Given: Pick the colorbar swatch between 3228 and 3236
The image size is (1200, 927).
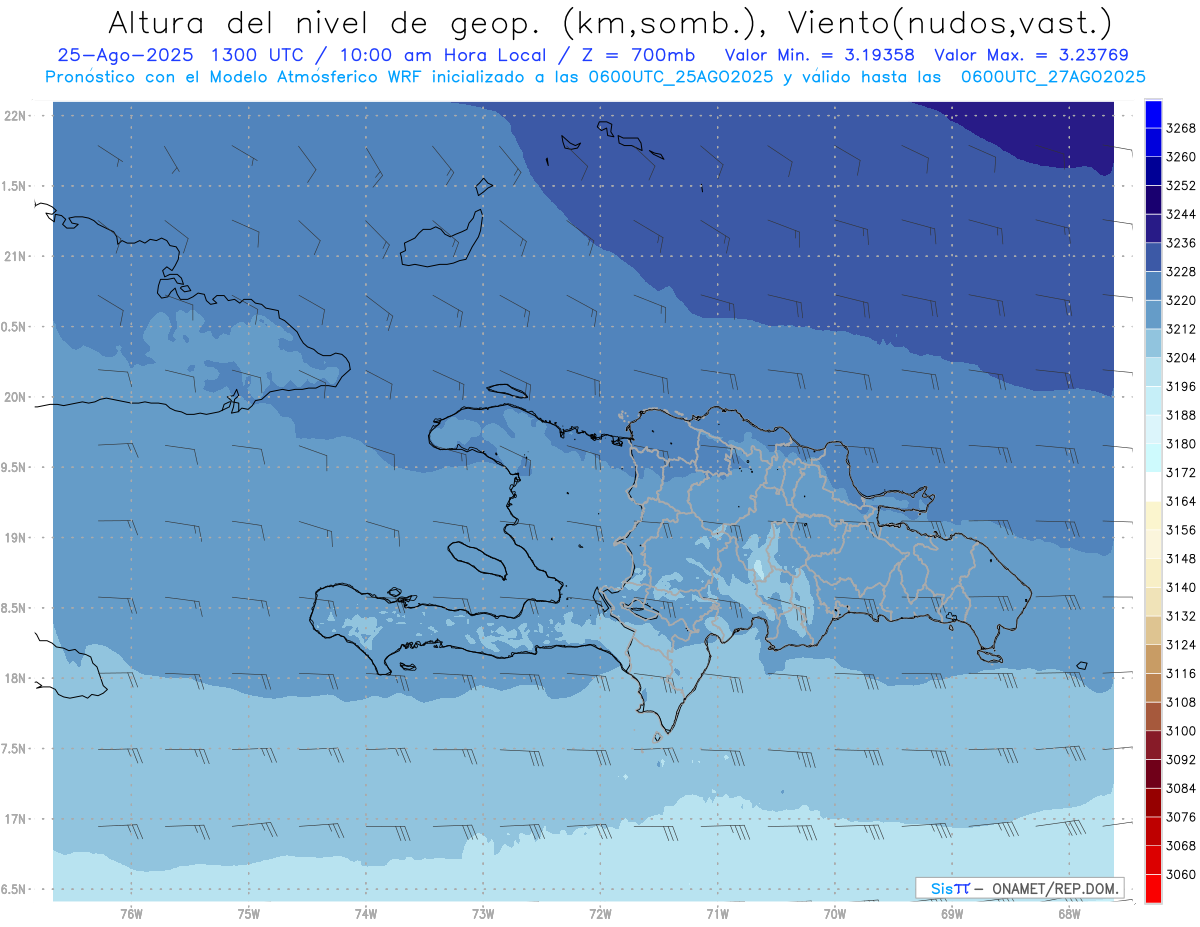Looking at the screenshot, I should coord(1153,257).
